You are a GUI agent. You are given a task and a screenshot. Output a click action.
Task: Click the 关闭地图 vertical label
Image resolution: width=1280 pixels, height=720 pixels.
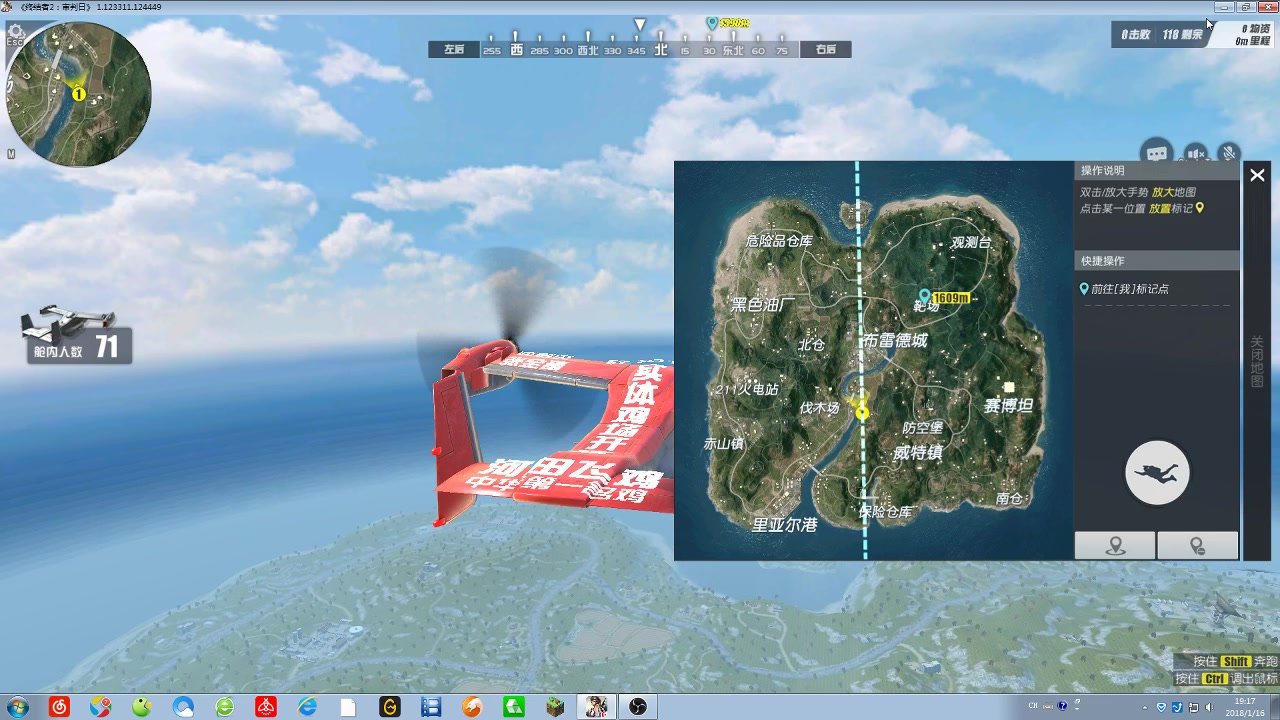pos(1257,362)
